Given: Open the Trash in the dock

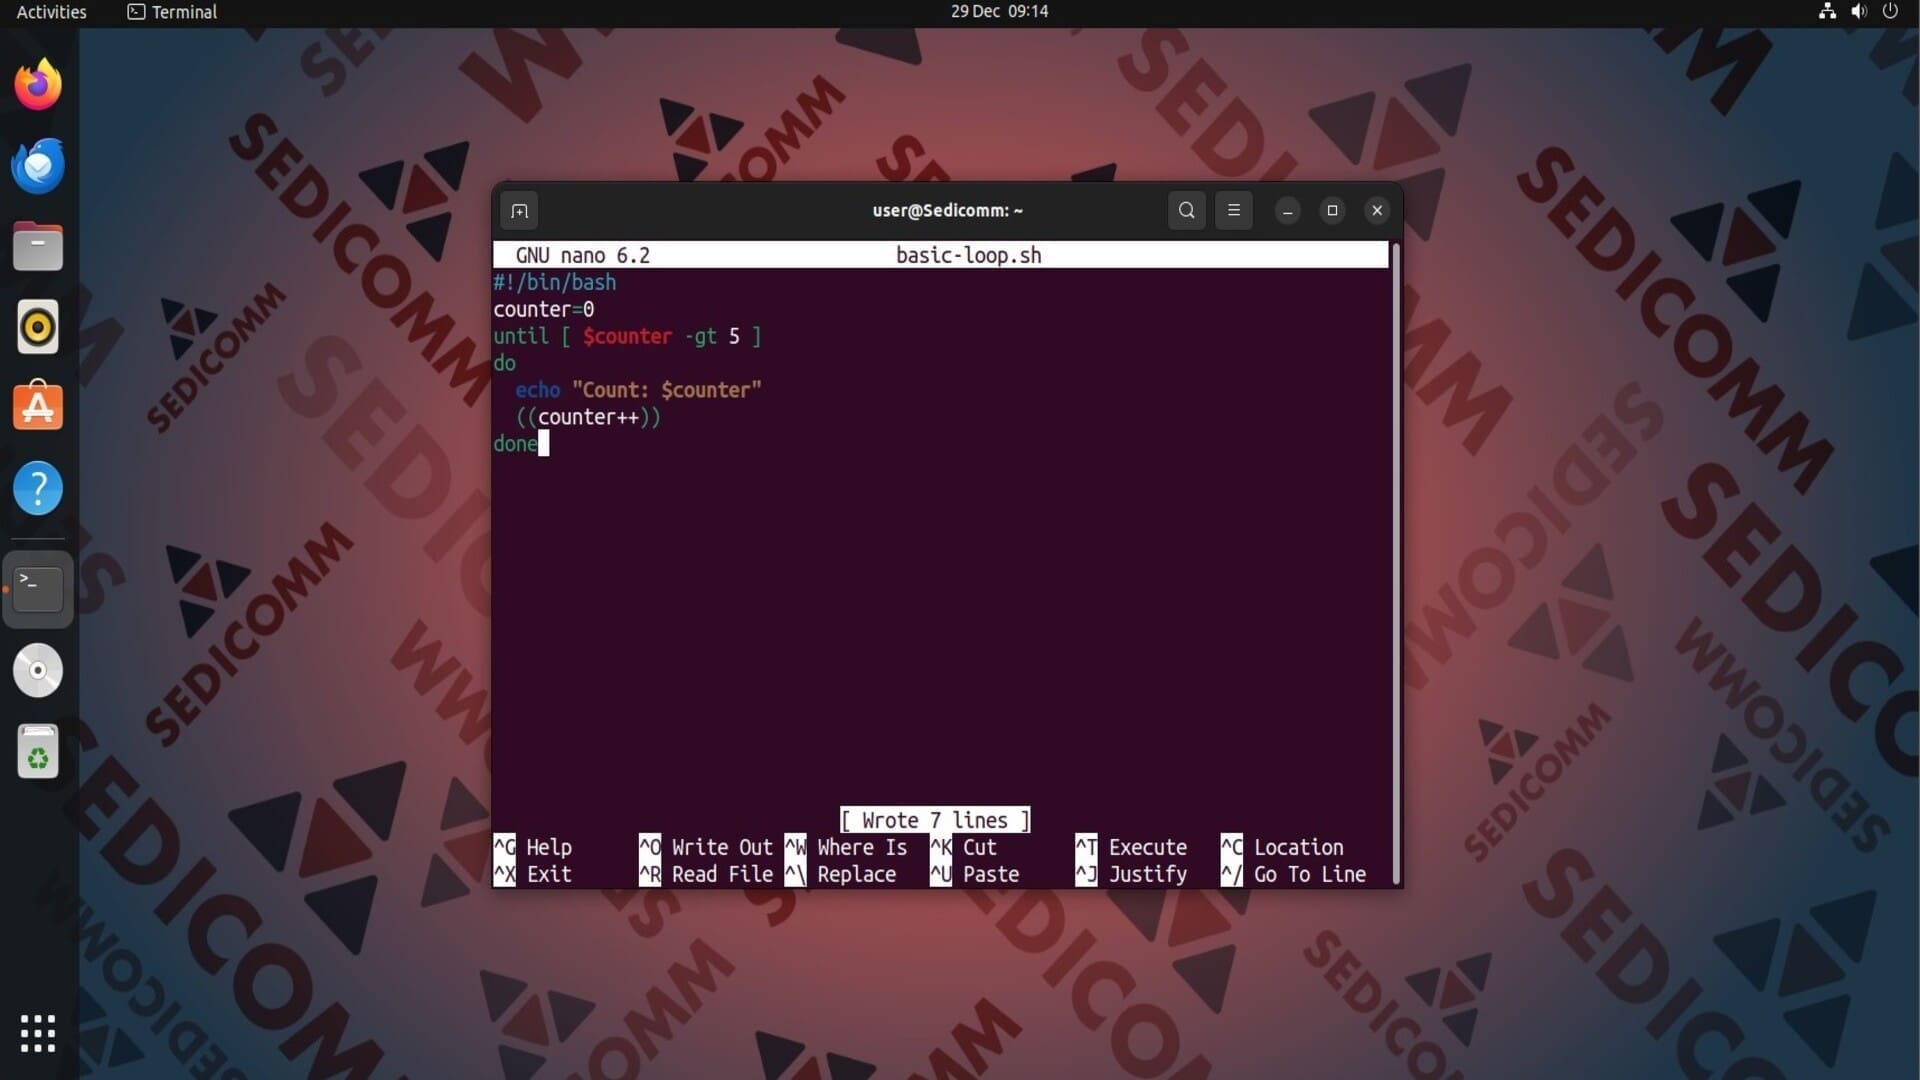Looking at the screenshot, I should [38, 752].
